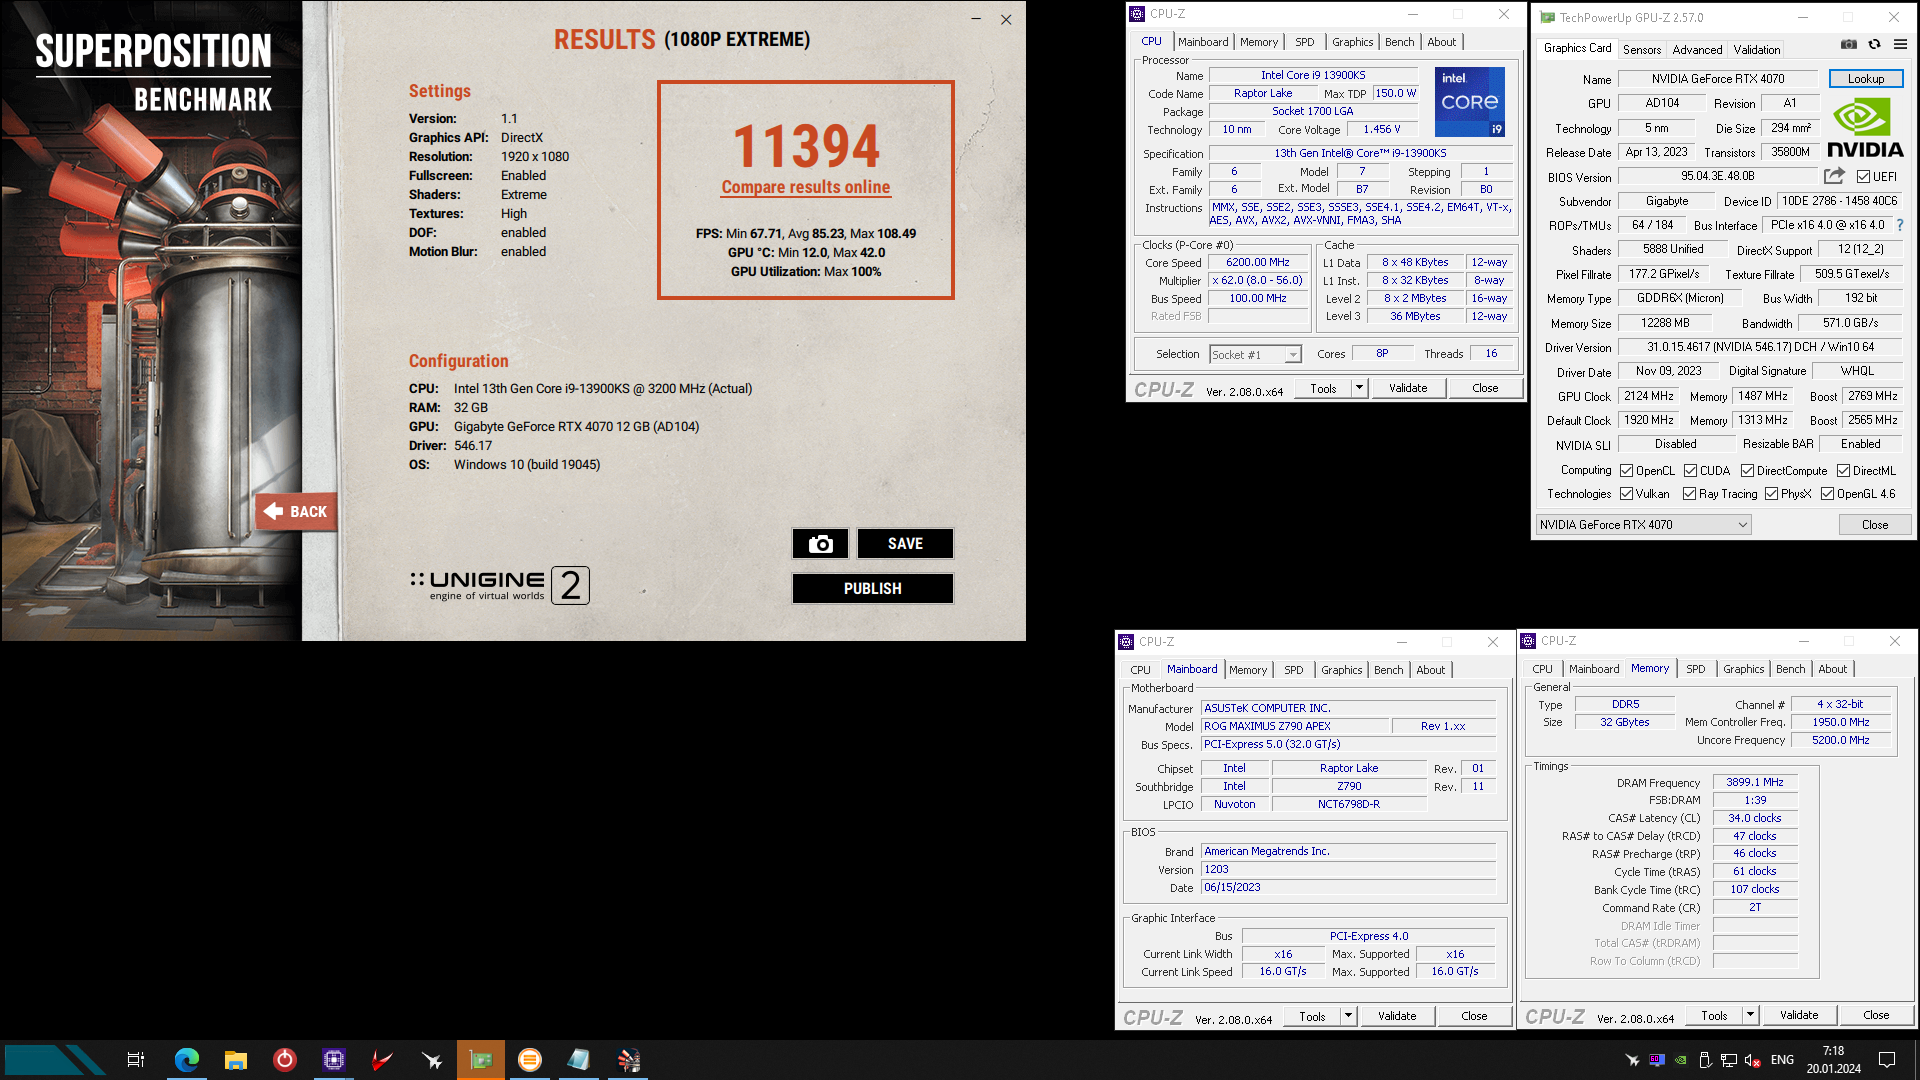Open the GPU-Z hamburger menu
The height and width of the screenshot is (1080, 1920).
(1900, 45)
